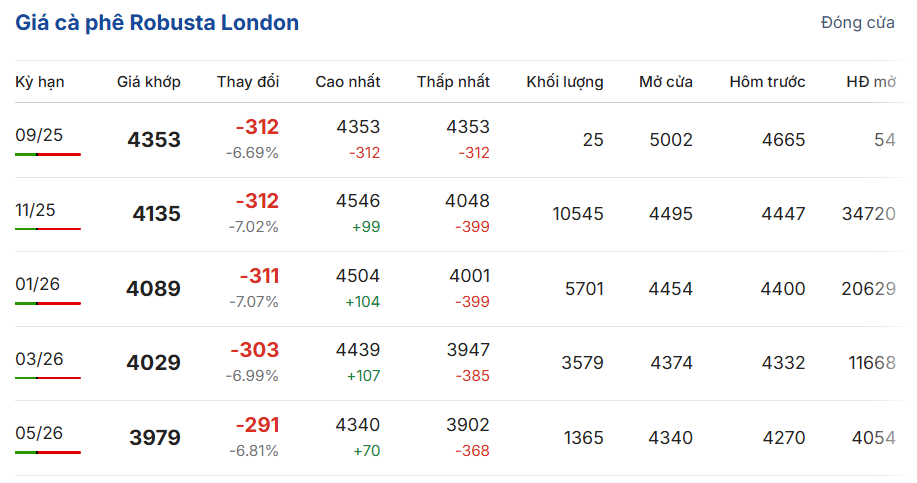The height and width of the screenshot is (483, 917).
Task: Open the 09/25 contract term
Action: tap(39, 135)
